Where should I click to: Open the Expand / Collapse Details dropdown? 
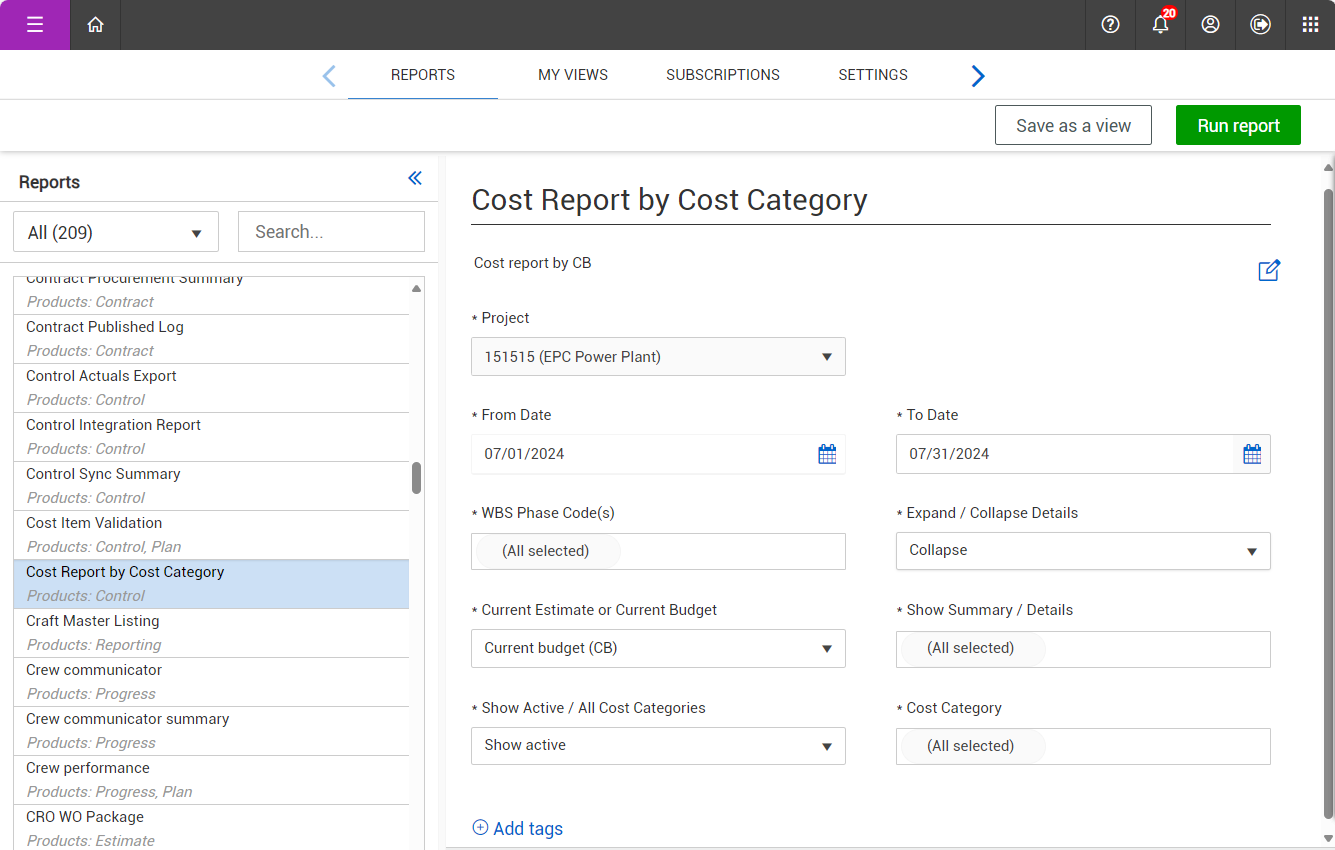(1083, 551)
